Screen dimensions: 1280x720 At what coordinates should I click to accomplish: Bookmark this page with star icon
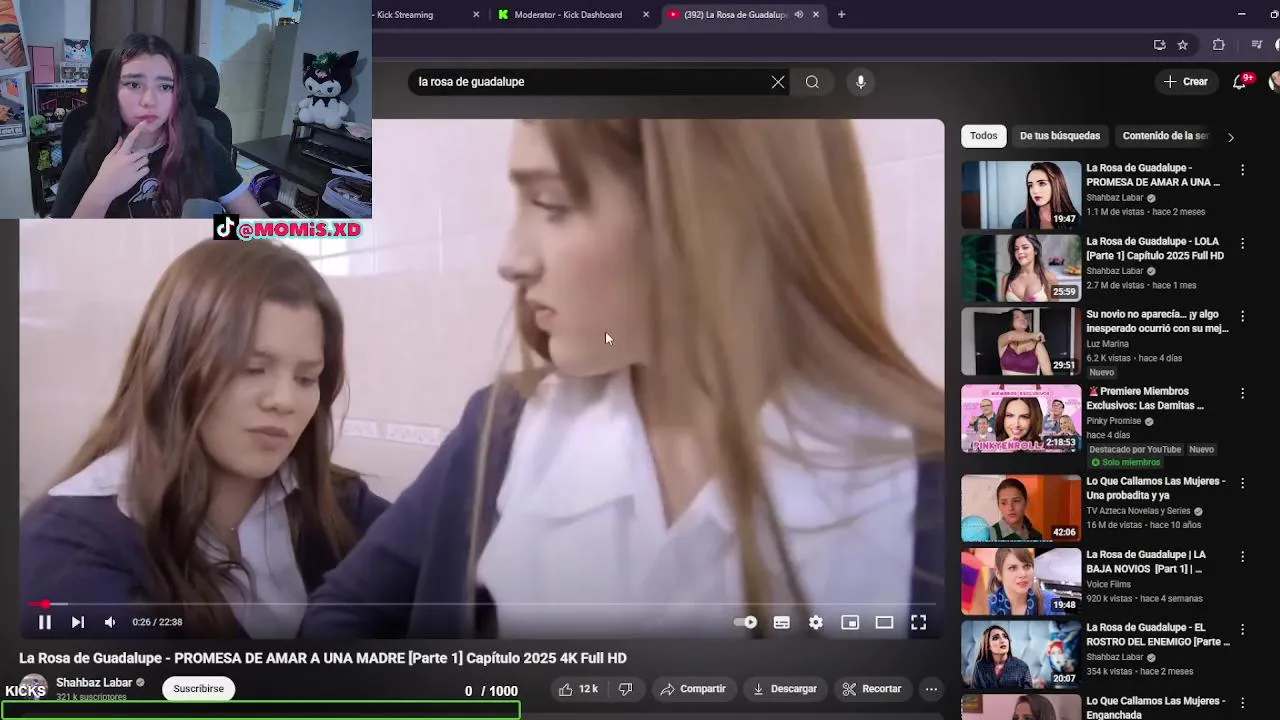pos(1183,45)
